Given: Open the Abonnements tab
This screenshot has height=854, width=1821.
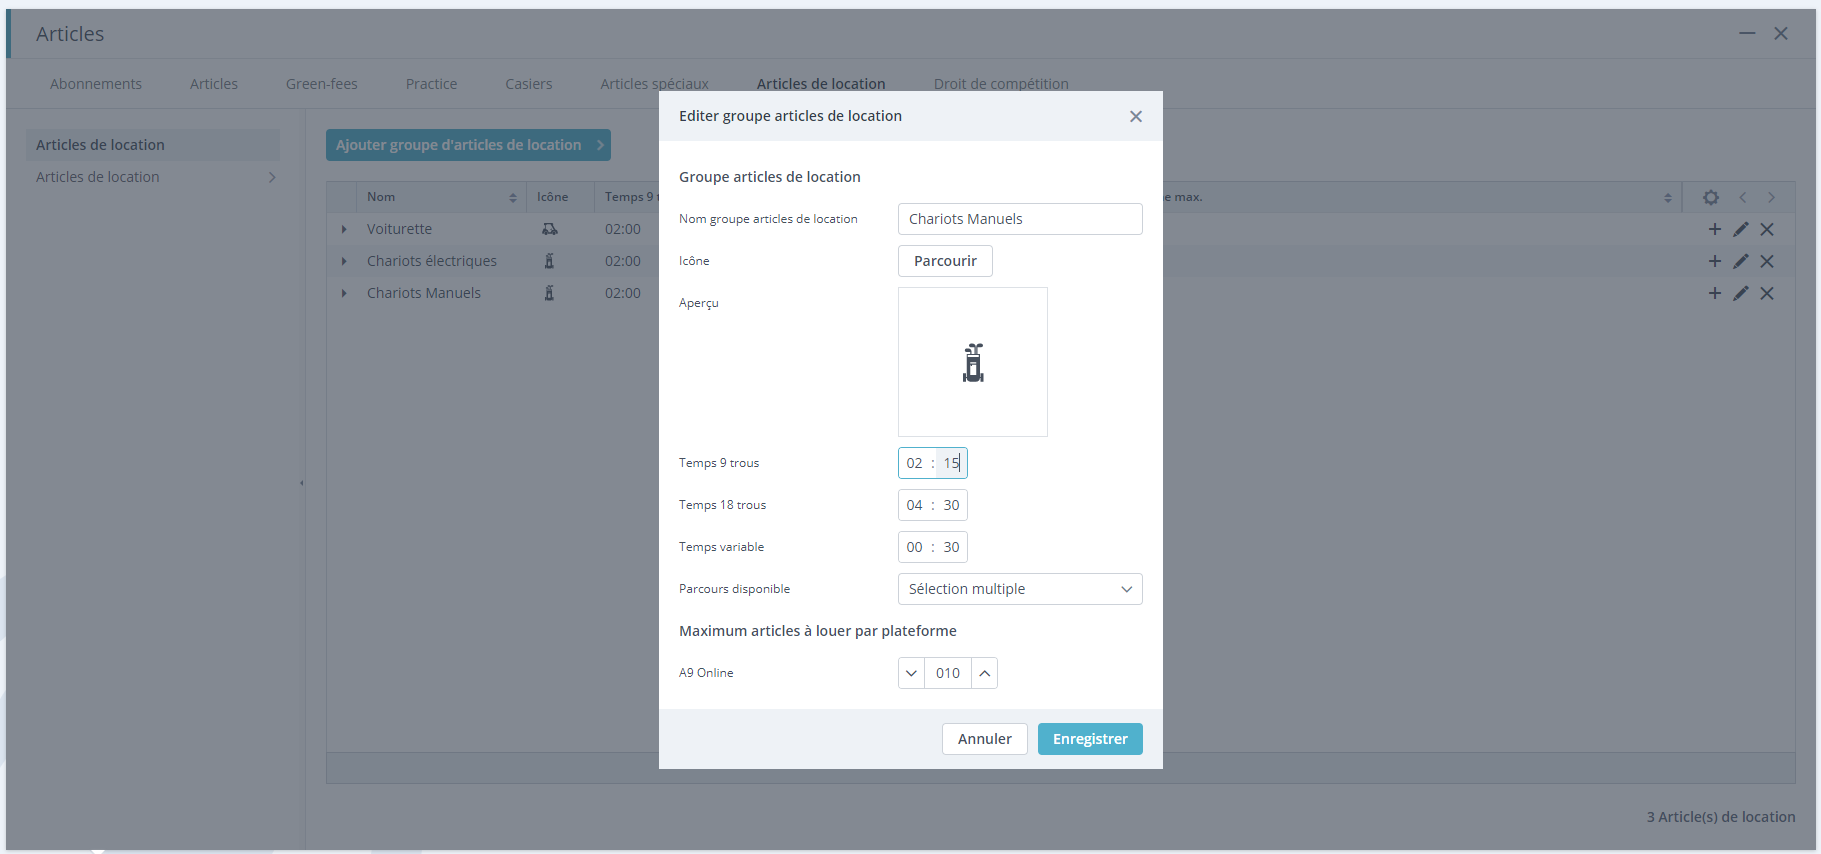Looking at the screenshot, I should [x=96, y=84].
